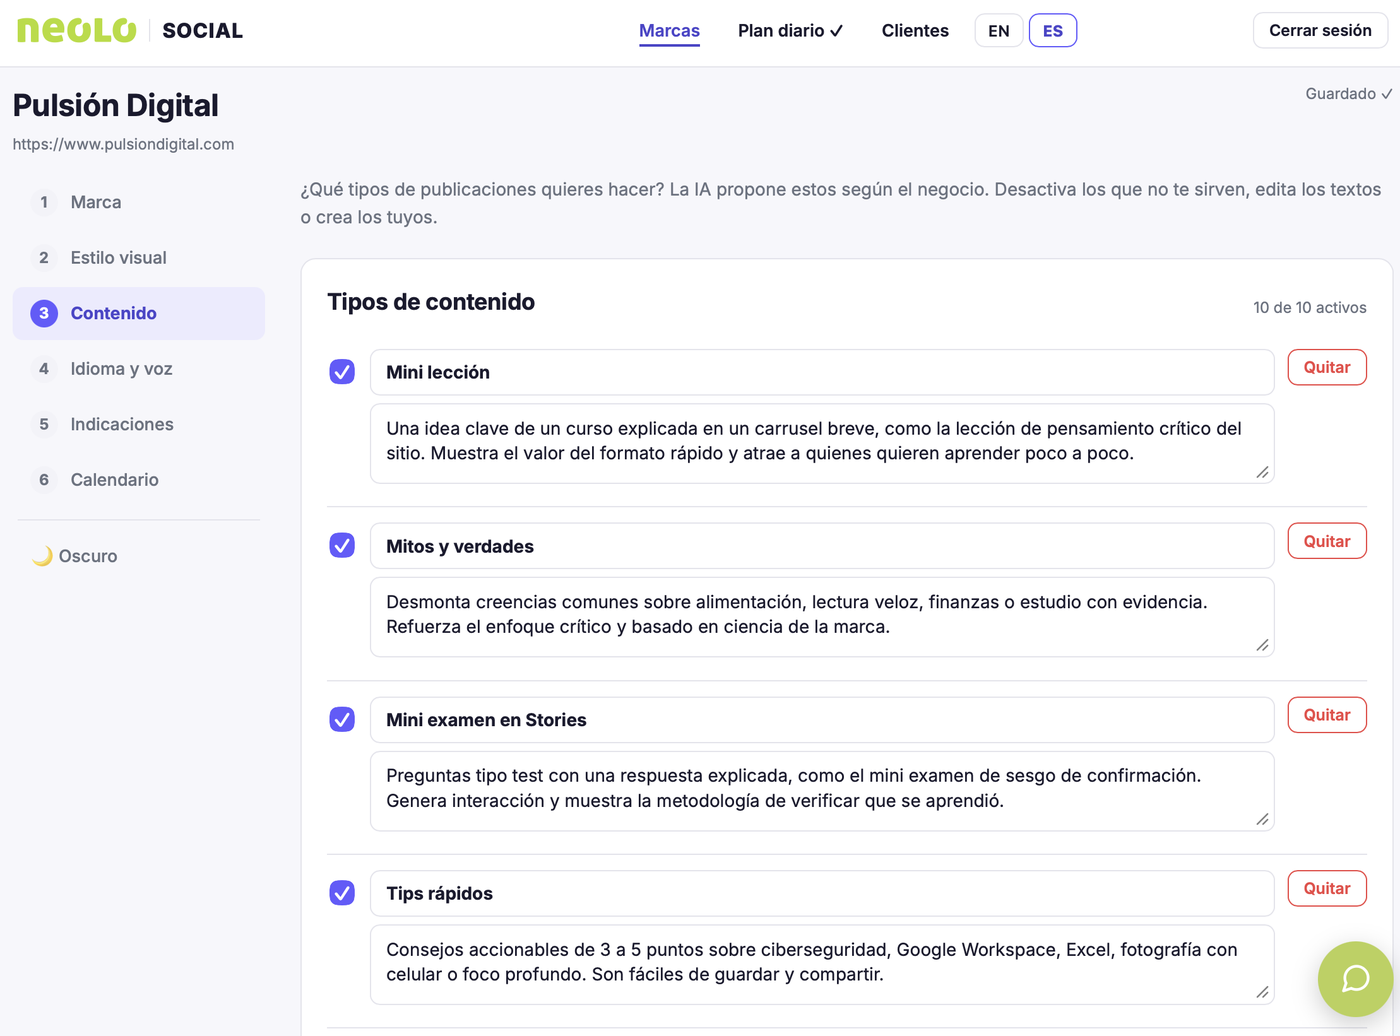
Task: Click the moon icon beside Oscuro
Action: coord(42,556)
